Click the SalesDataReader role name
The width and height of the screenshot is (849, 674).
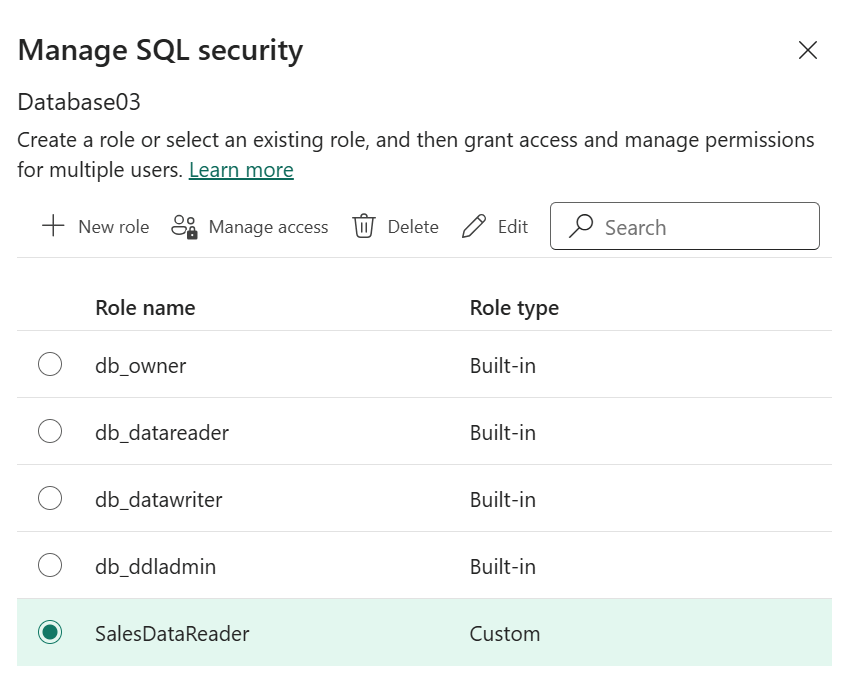click(x=172, y=634)
